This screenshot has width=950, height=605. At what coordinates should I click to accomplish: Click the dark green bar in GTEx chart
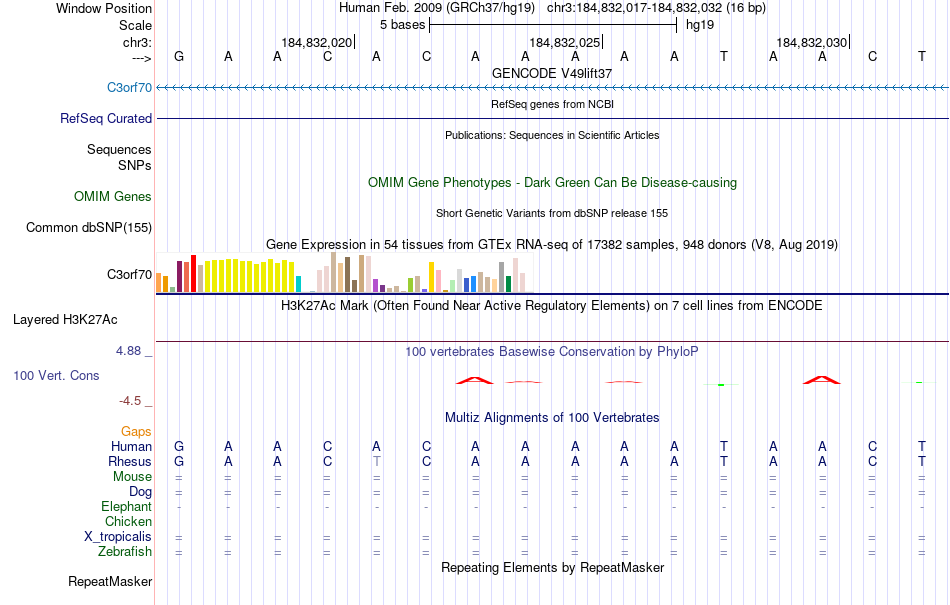tap(508, 284)
